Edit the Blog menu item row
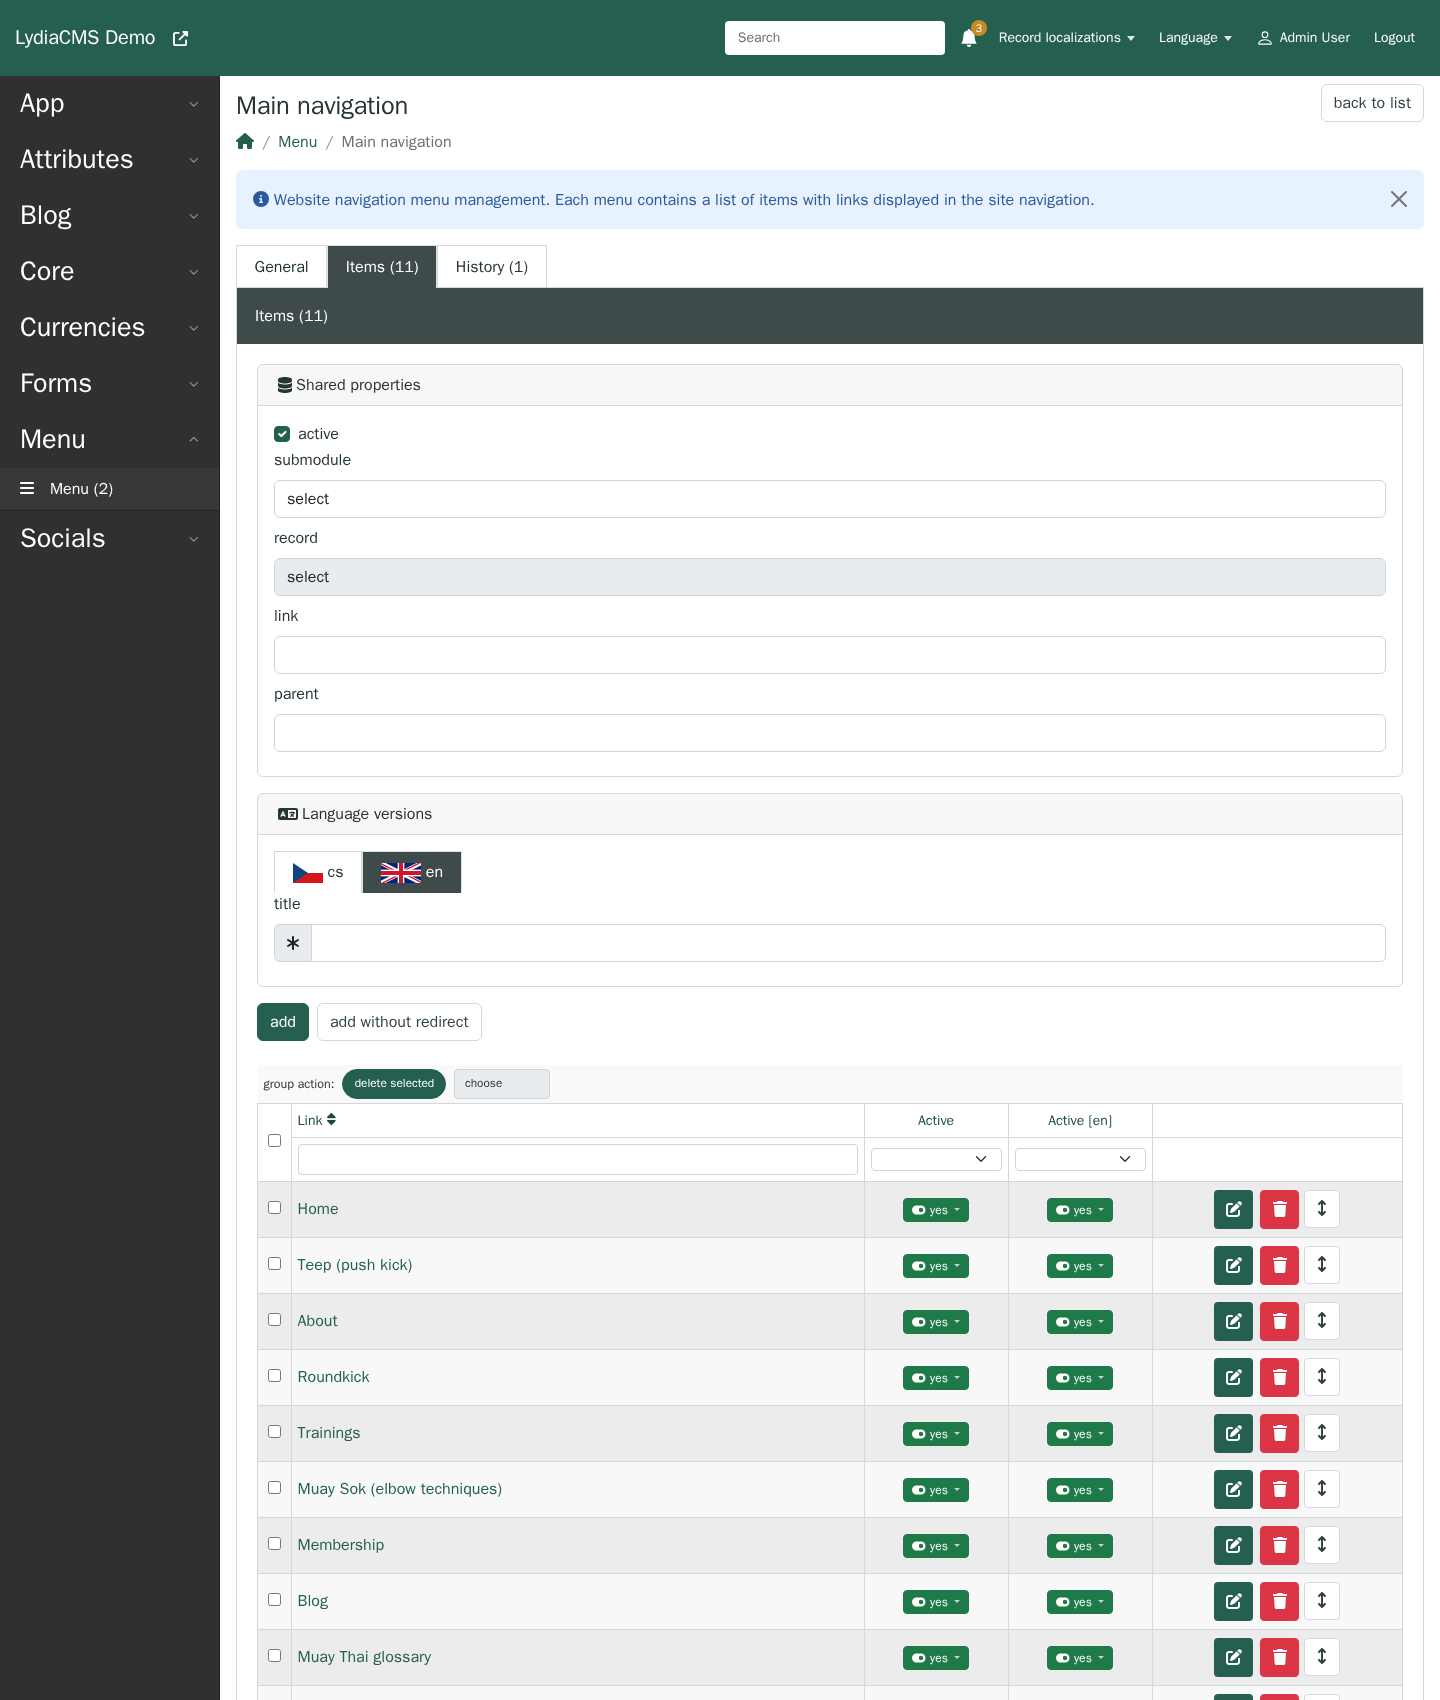1440x1700 pixels. pos(1233,1601)
